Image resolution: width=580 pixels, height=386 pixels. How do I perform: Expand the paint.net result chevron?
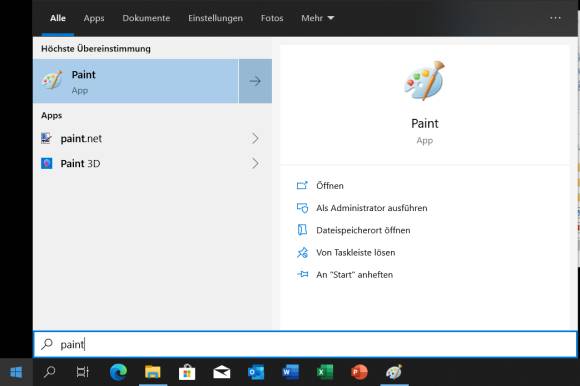pos(255,138)
